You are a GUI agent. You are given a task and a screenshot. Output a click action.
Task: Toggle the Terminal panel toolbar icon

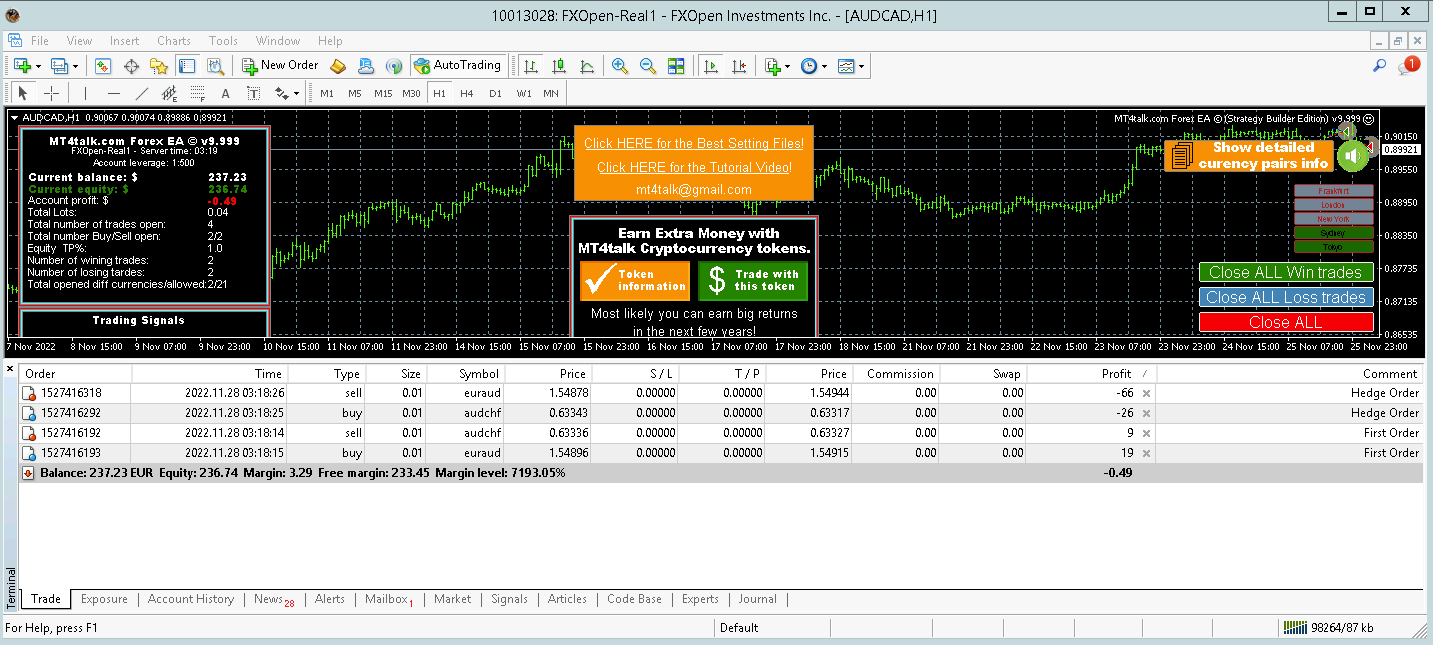coord(187,66)
